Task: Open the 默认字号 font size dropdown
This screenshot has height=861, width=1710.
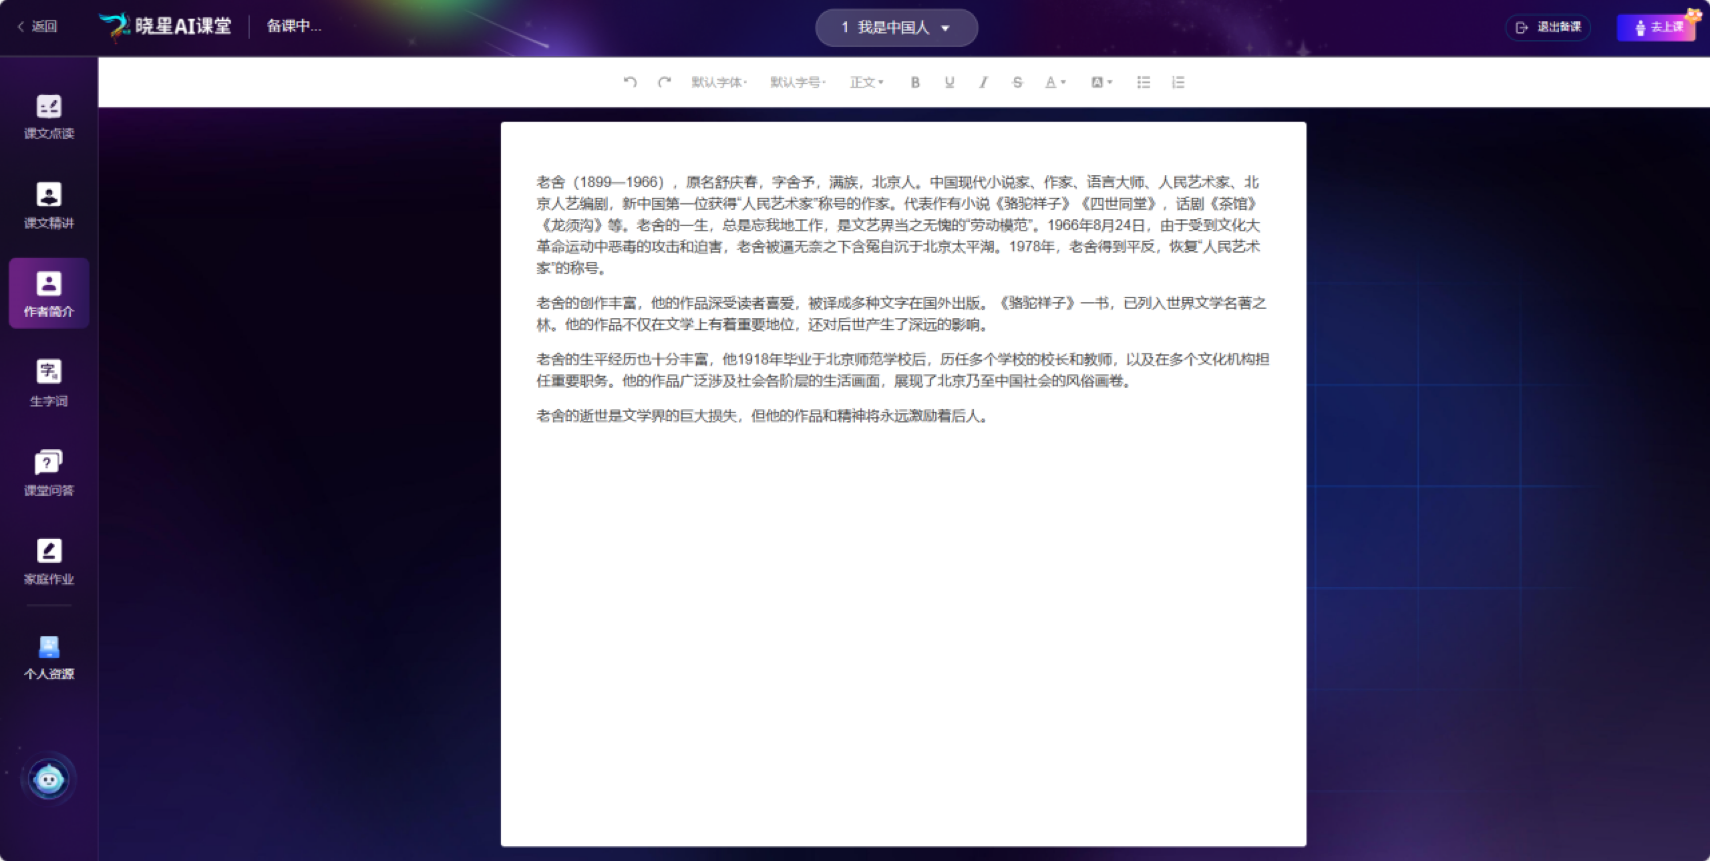Action: click(798, 82)
